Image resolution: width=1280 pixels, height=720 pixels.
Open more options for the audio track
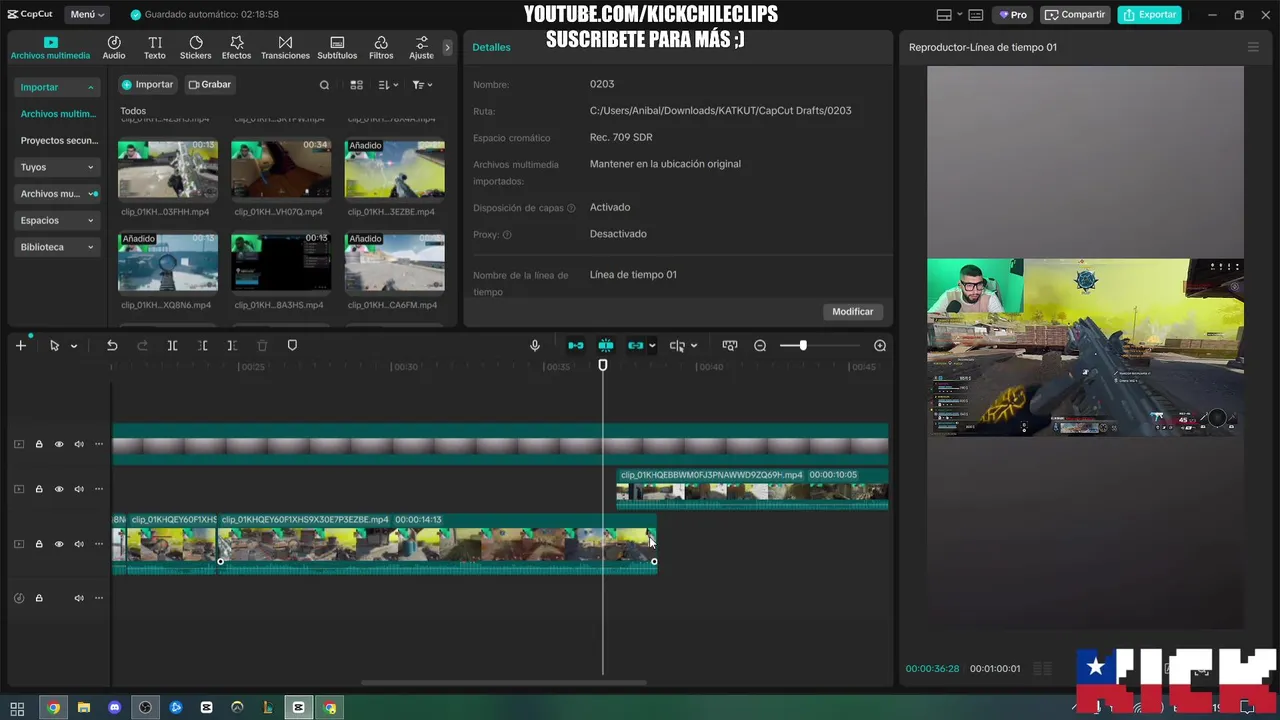[x=99, y=598]
